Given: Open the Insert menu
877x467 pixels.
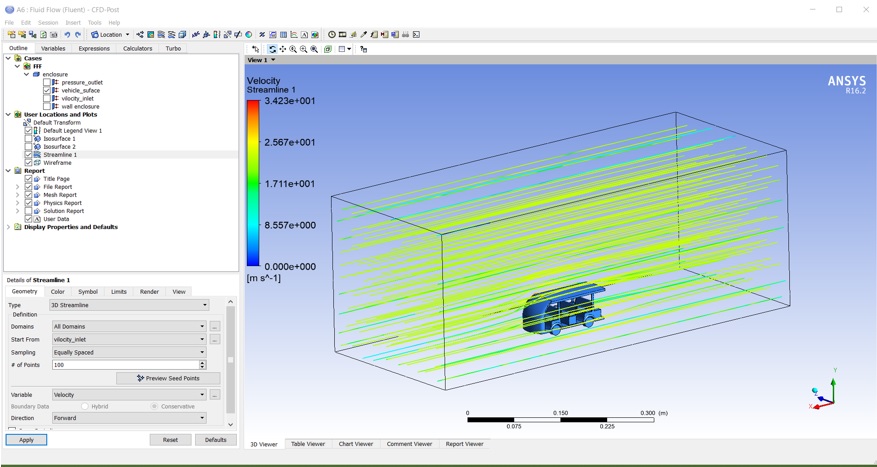Looking at the screenshot, I should (73, 22).
